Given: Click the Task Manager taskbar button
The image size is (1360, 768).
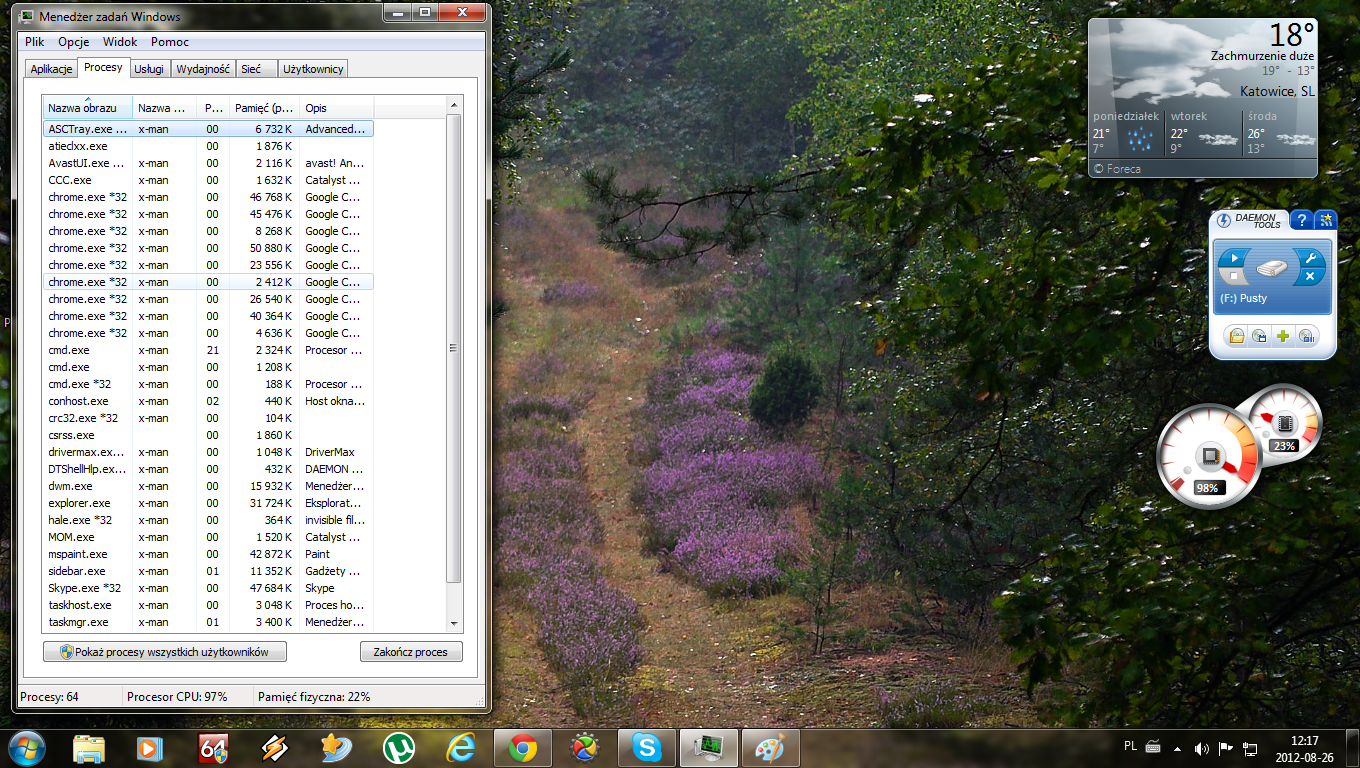Looking at the screenshot, I should point(709,748).
